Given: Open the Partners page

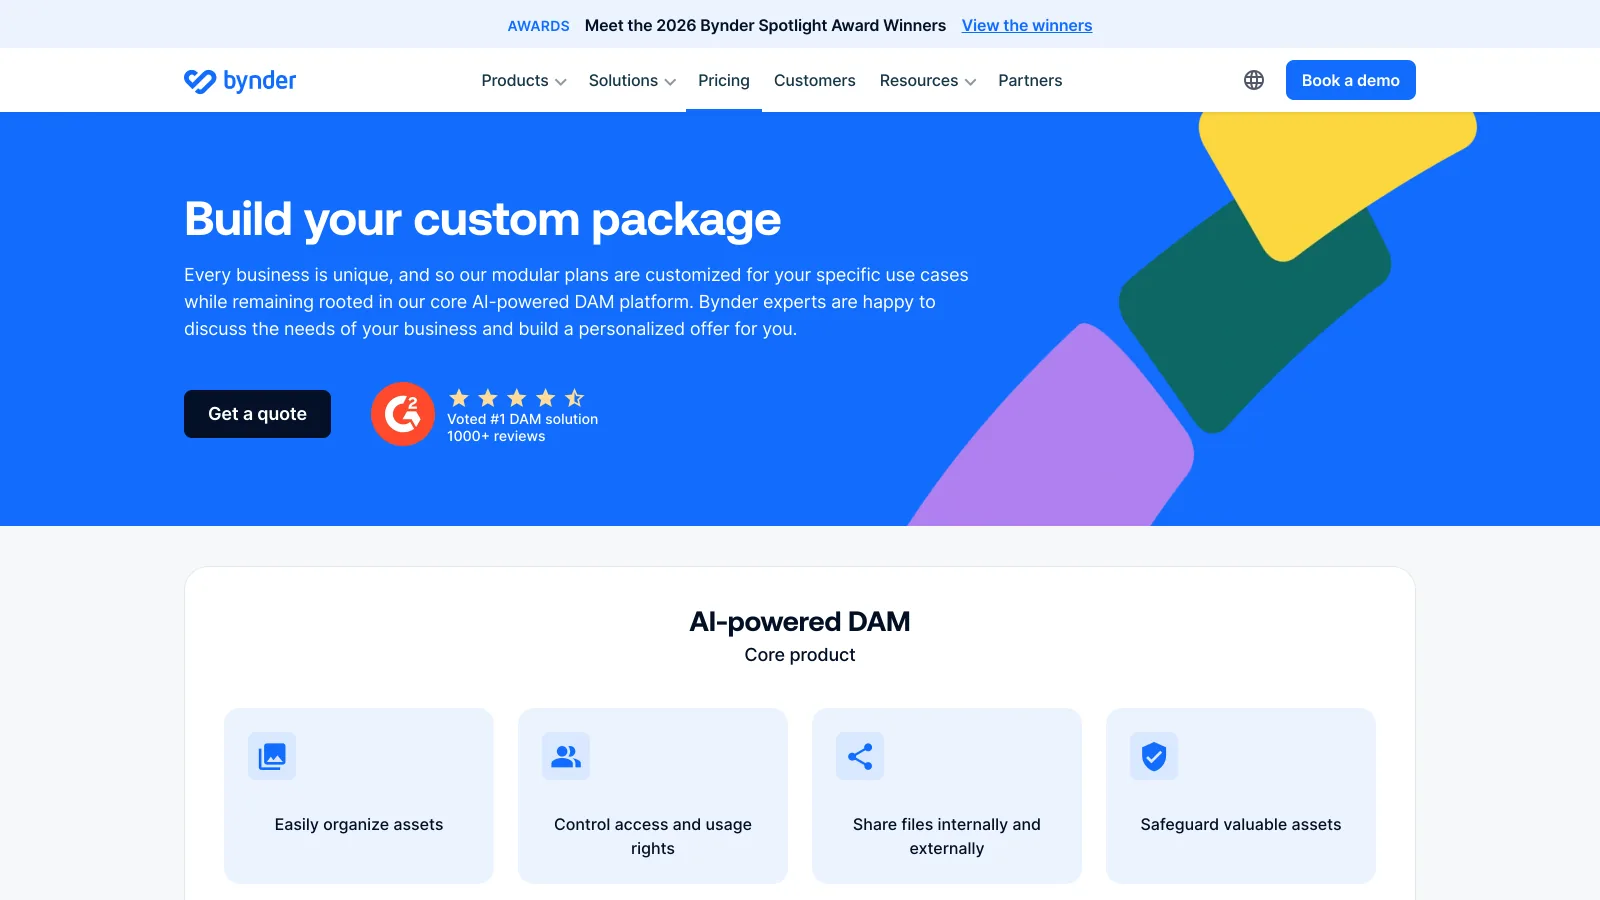Looking at the screenshot, I should click(1030, 80).
